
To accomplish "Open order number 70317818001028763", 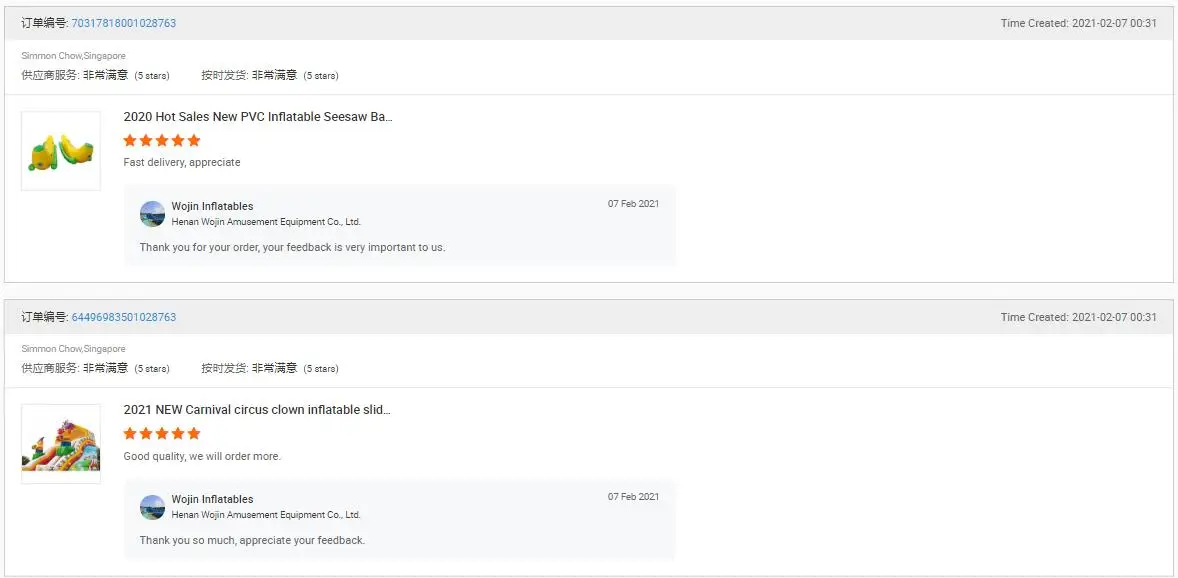I will (124, 23).
